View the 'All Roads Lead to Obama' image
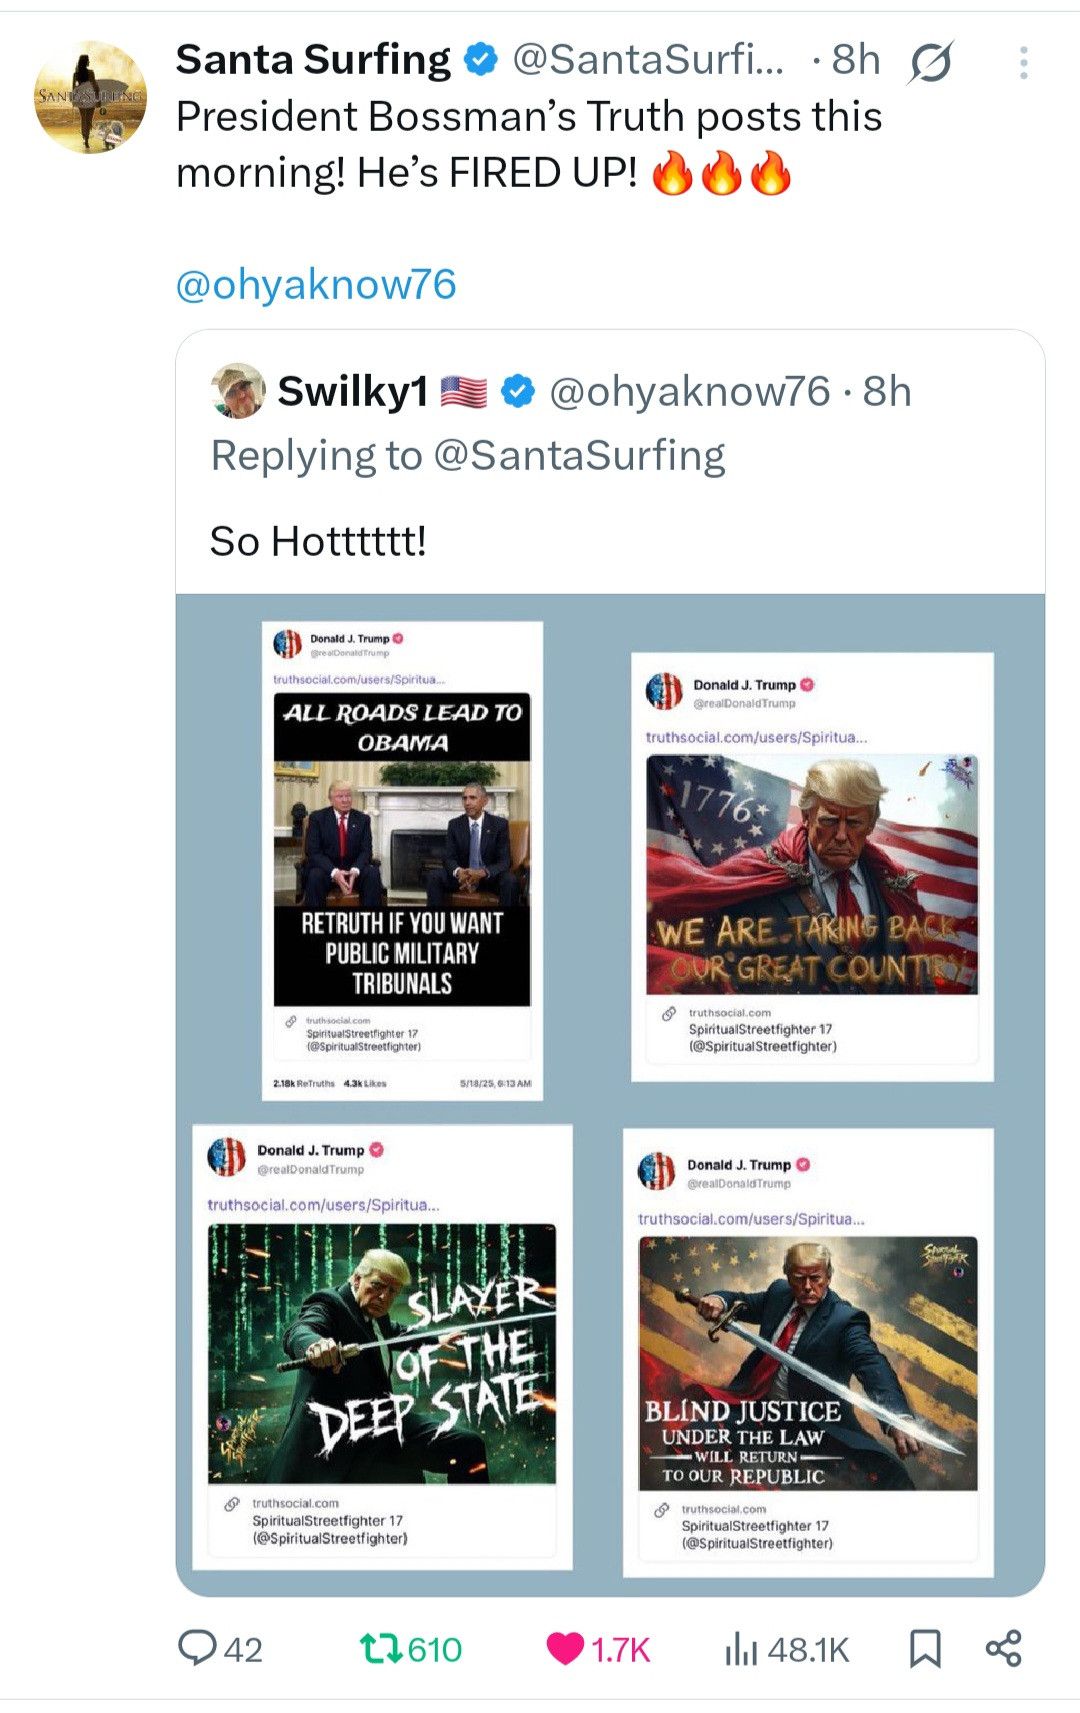 click(402, 850)
